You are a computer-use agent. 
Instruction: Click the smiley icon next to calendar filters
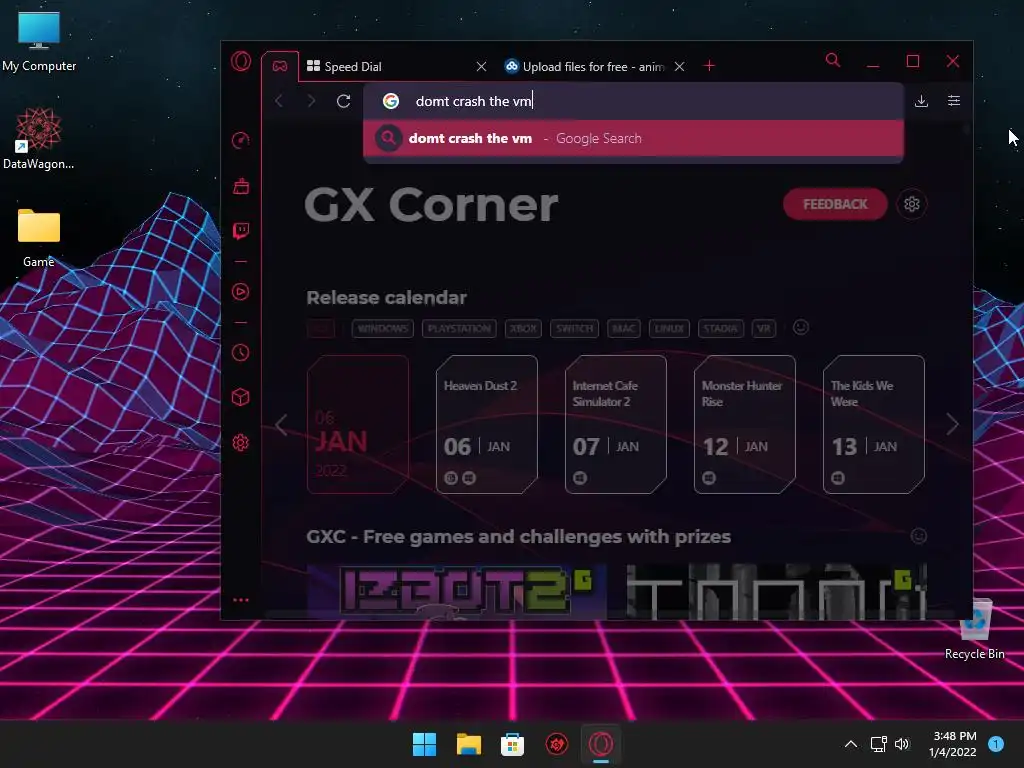[801, 327]
